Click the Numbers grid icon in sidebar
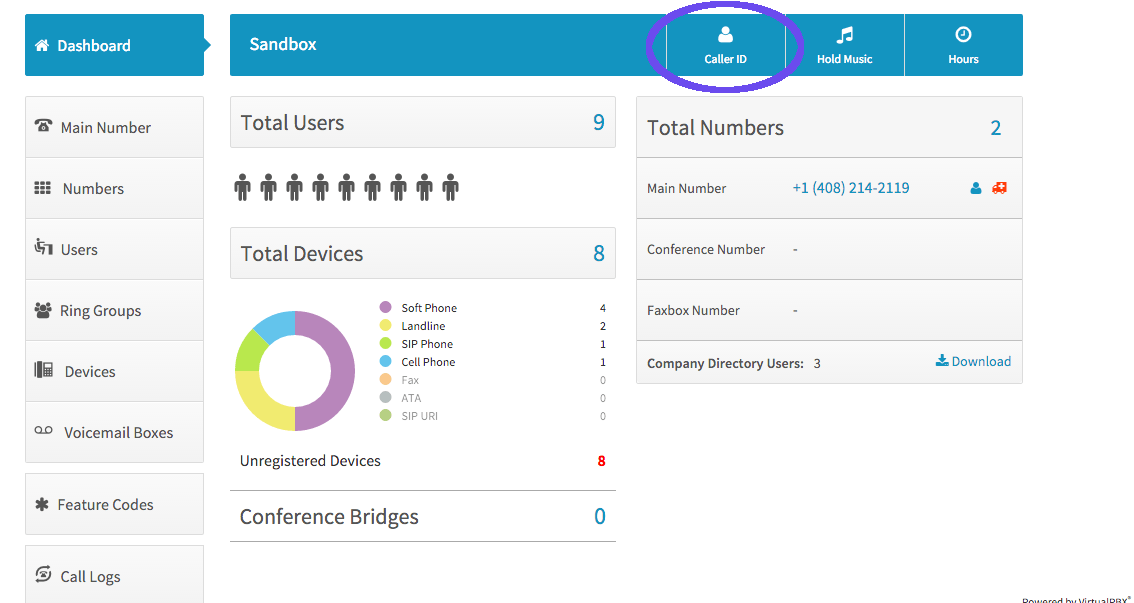Screen dimensions: 1134x603 (43, 188)
